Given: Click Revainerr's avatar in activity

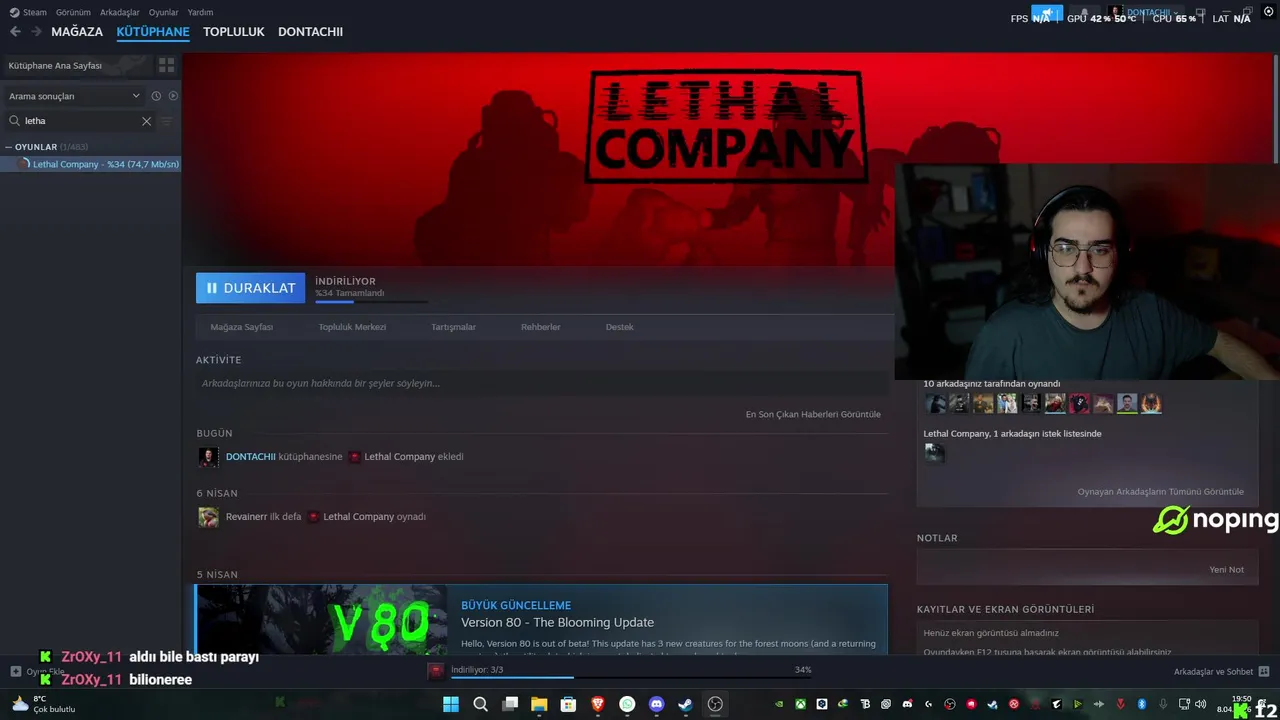Looking at the screenshot, I should tap(208, 517).
